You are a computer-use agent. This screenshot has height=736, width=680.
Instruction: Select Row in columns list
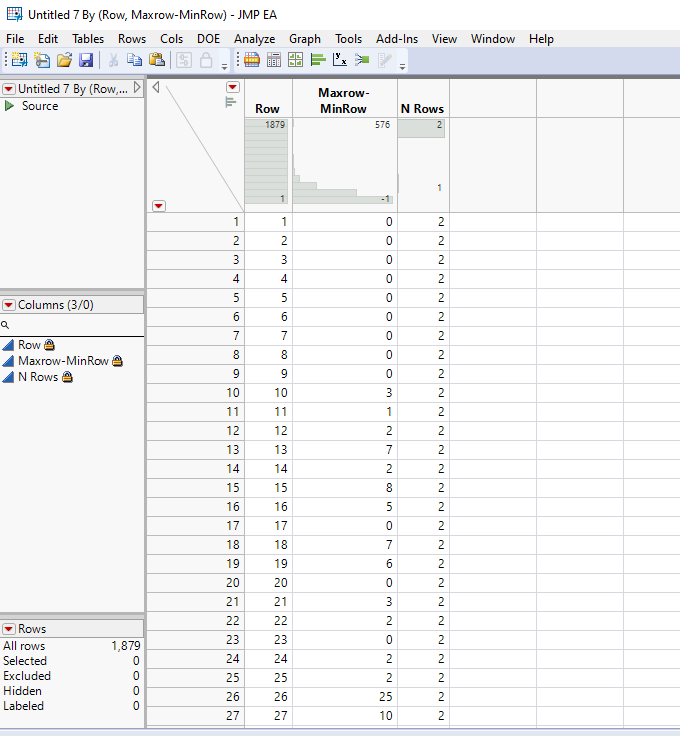[29, 345]
